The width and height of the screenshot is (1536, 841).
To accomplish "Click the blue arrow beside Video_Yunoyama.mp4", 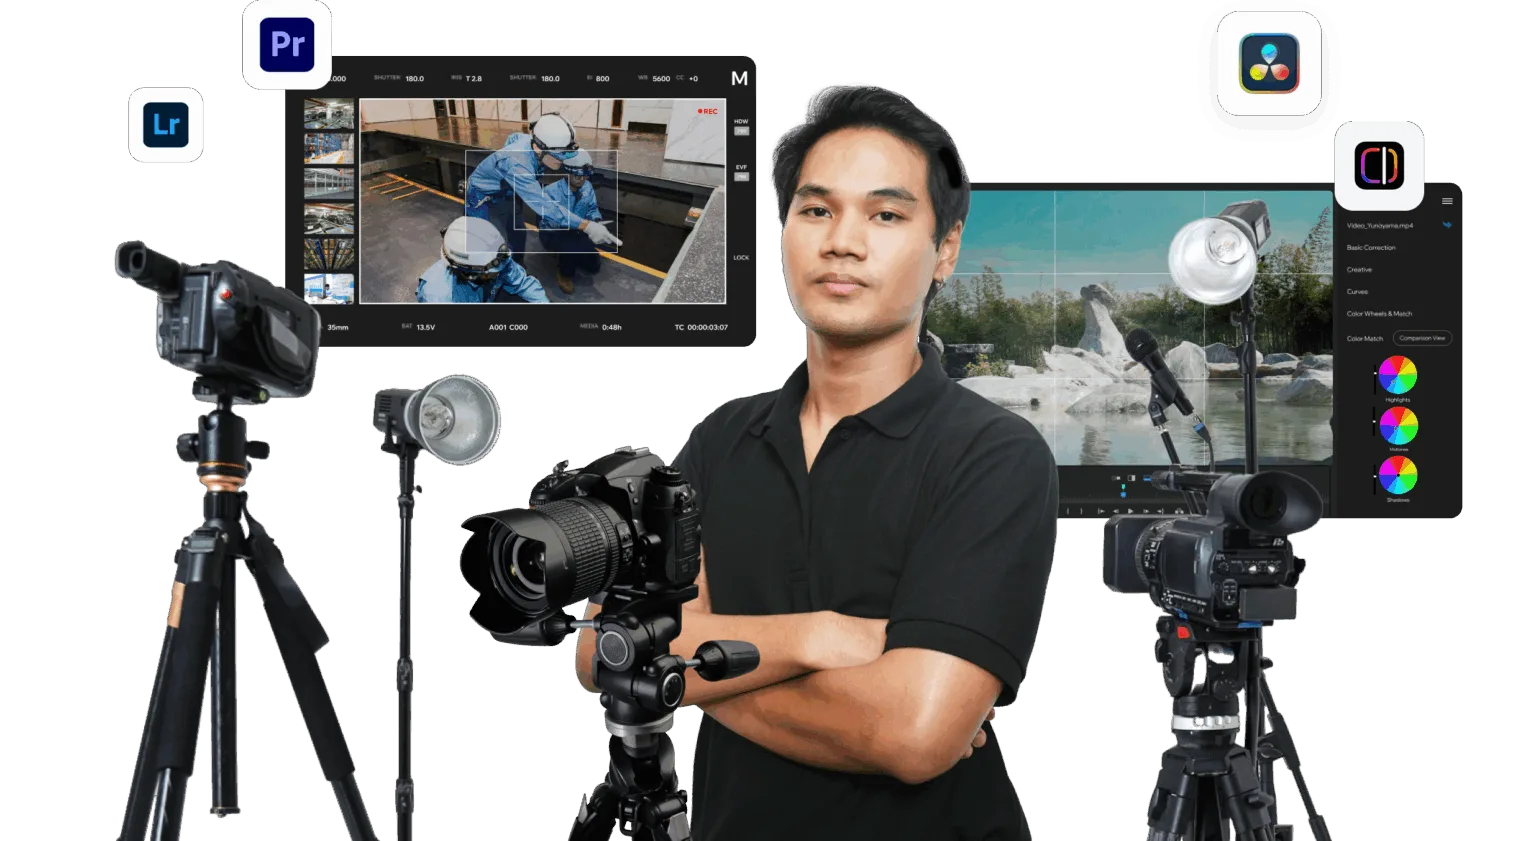I will [1446, 225].
